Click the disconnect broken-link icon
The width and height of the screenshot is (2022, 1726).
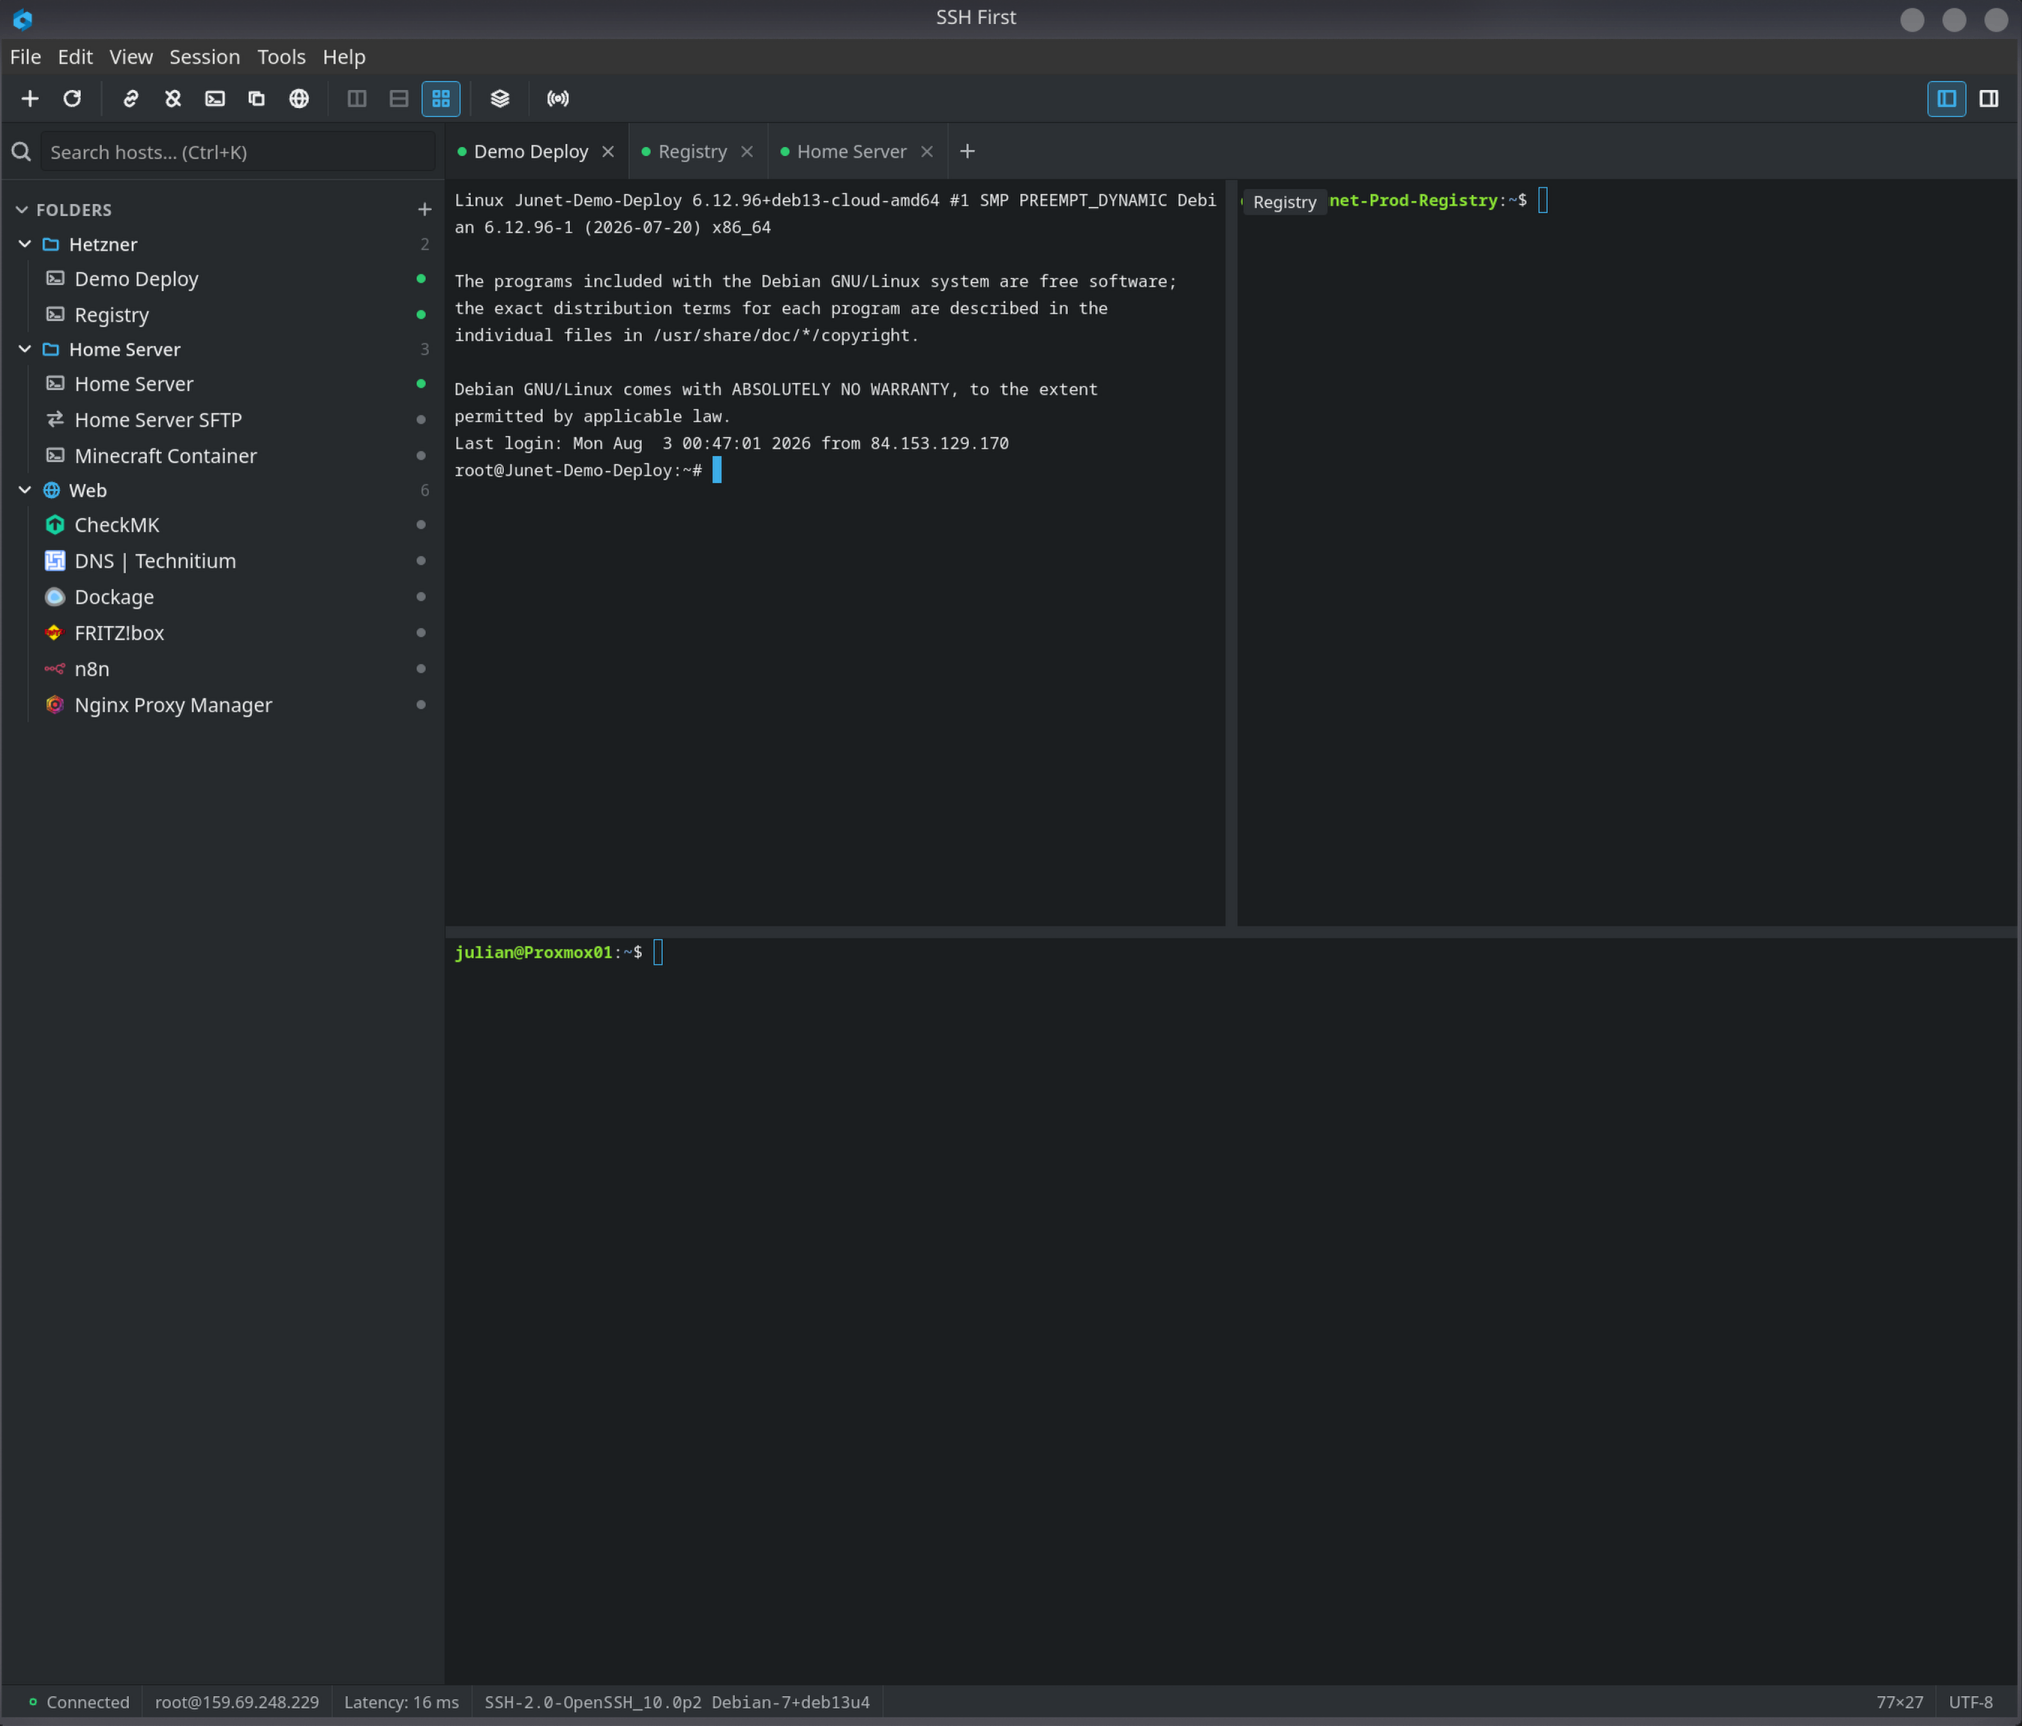click(x=173, y=98)
